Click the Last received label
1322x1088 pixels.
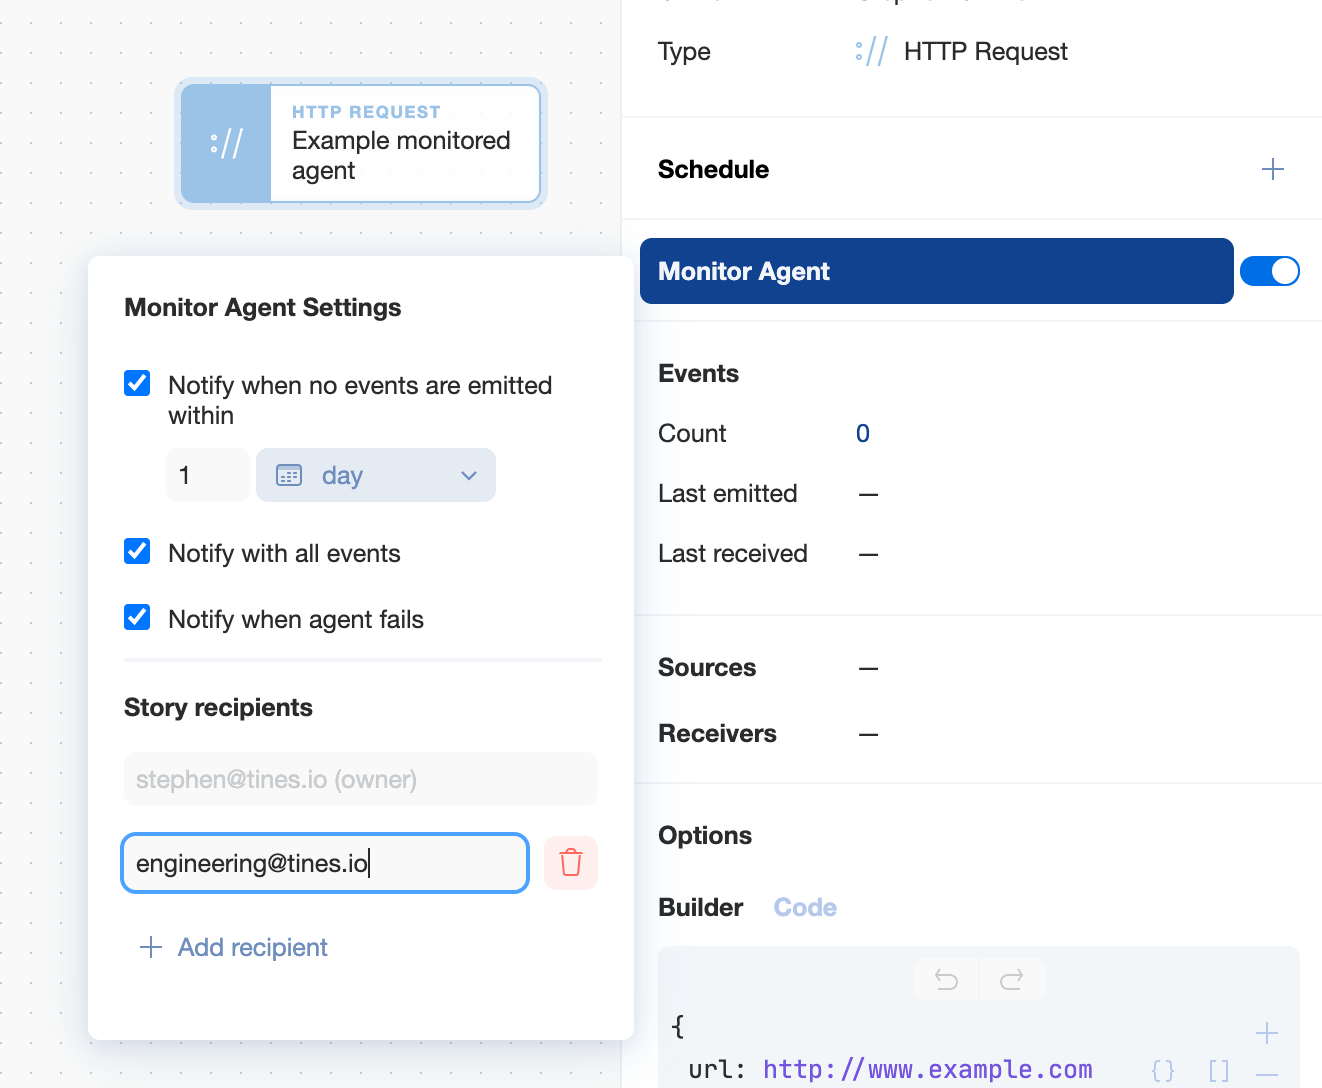[x=732, y=553]
